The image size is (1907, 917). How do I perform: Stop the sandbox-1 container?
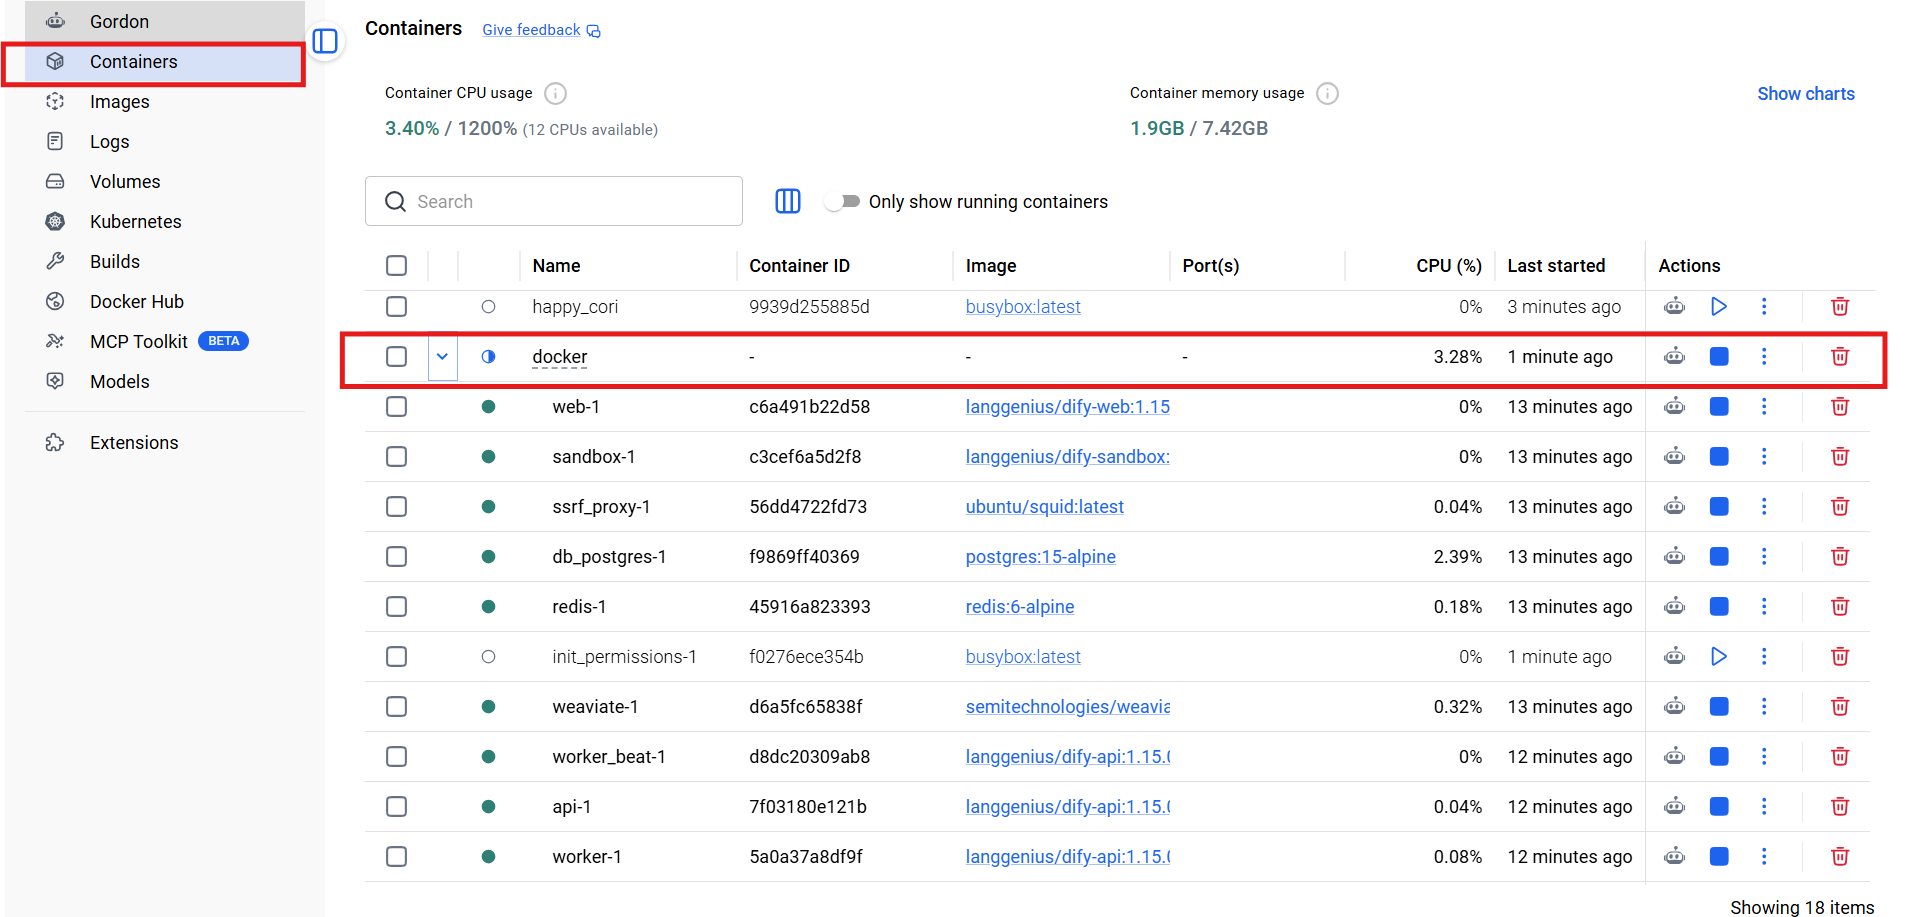click(1719, 456)
